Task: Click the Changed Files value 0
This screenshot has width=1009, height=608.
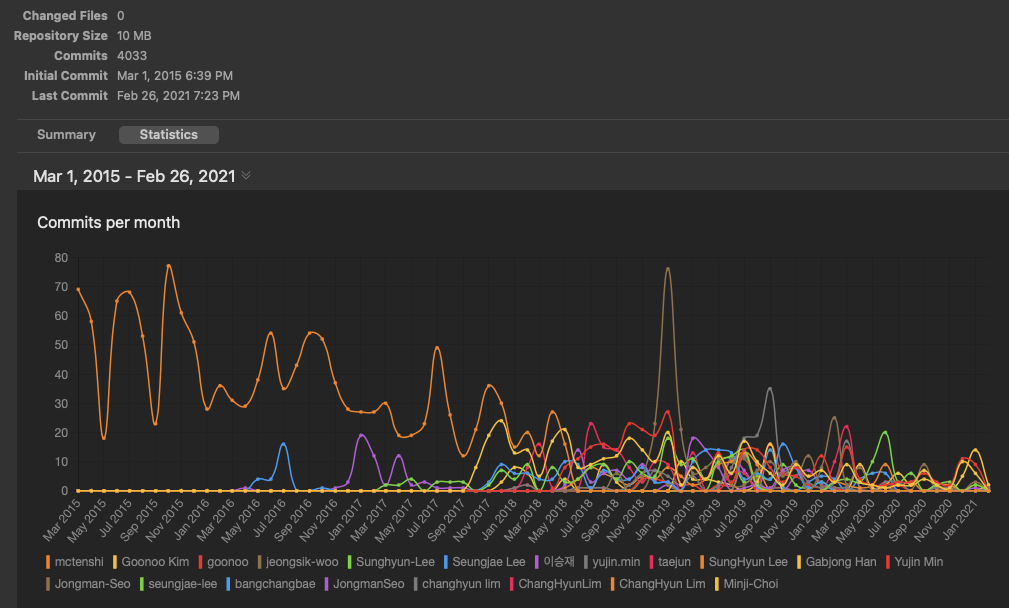Action: [121, 15]
